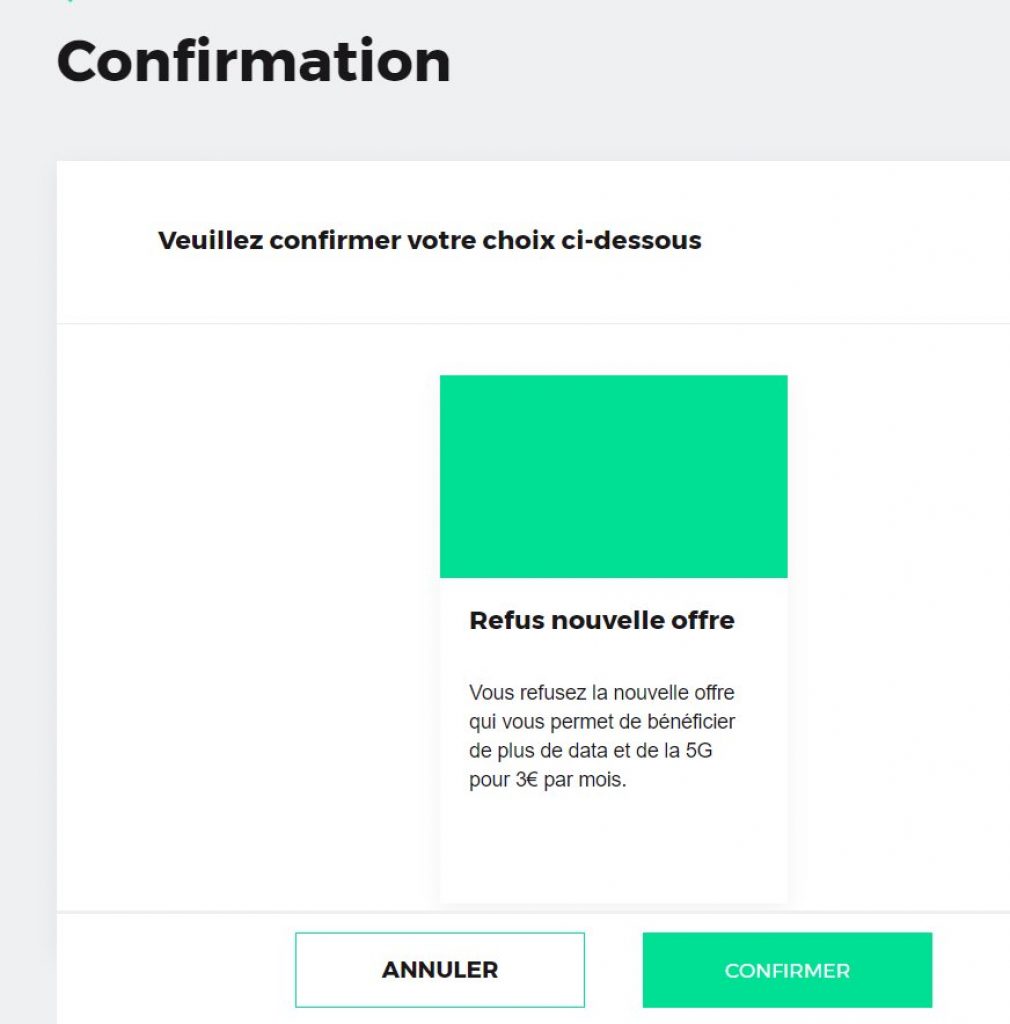Click the "5G" mention in the card description
1010x1024 pixels.
[699, 751]
